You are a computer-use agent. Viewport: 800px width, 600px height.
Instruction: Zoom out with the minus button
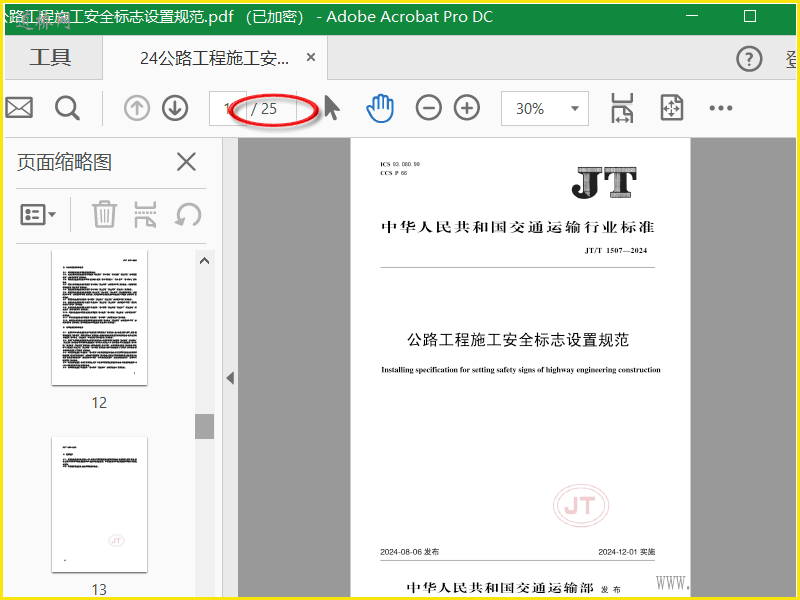pyautogui.click(x=429, y=108)
